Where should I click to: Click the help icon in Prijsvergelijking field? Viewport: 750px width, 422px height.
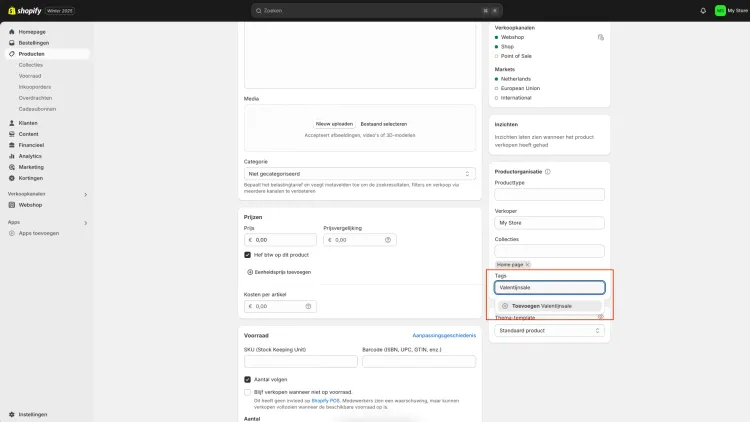pos(388,240)
